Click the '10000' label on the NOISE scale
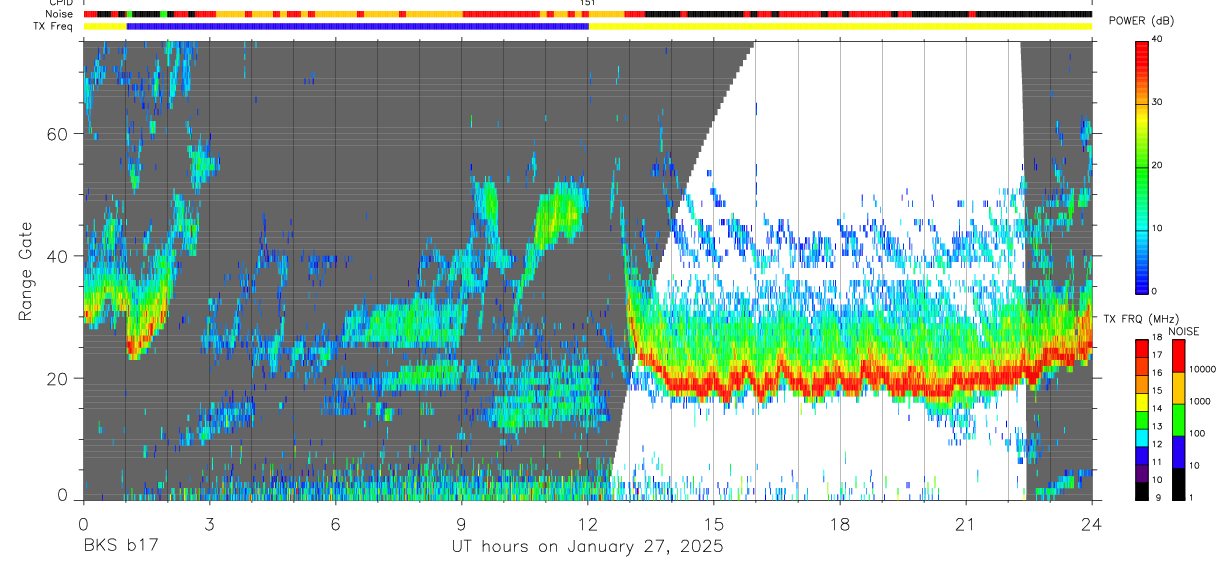1228x567 pixels. coord(1203,369)
